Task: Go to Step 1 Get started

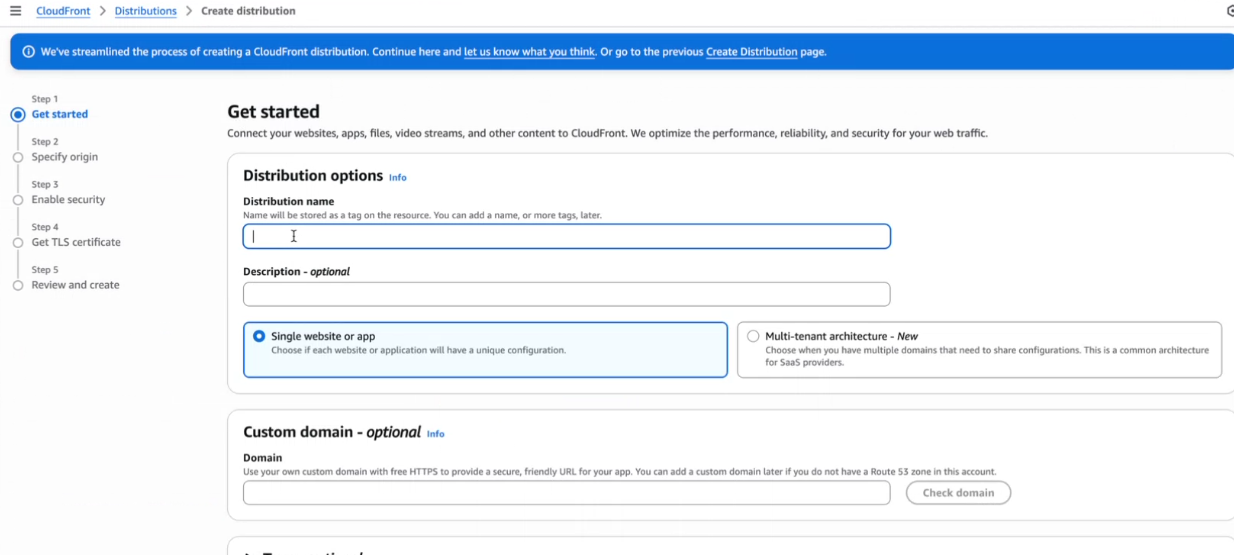Action: click(x=59, y=114)
